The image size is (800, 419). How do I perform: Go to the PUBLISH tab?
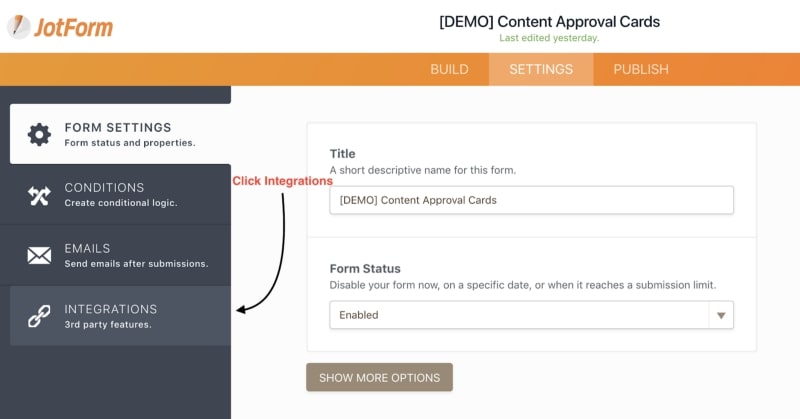(x=641, y=69)
